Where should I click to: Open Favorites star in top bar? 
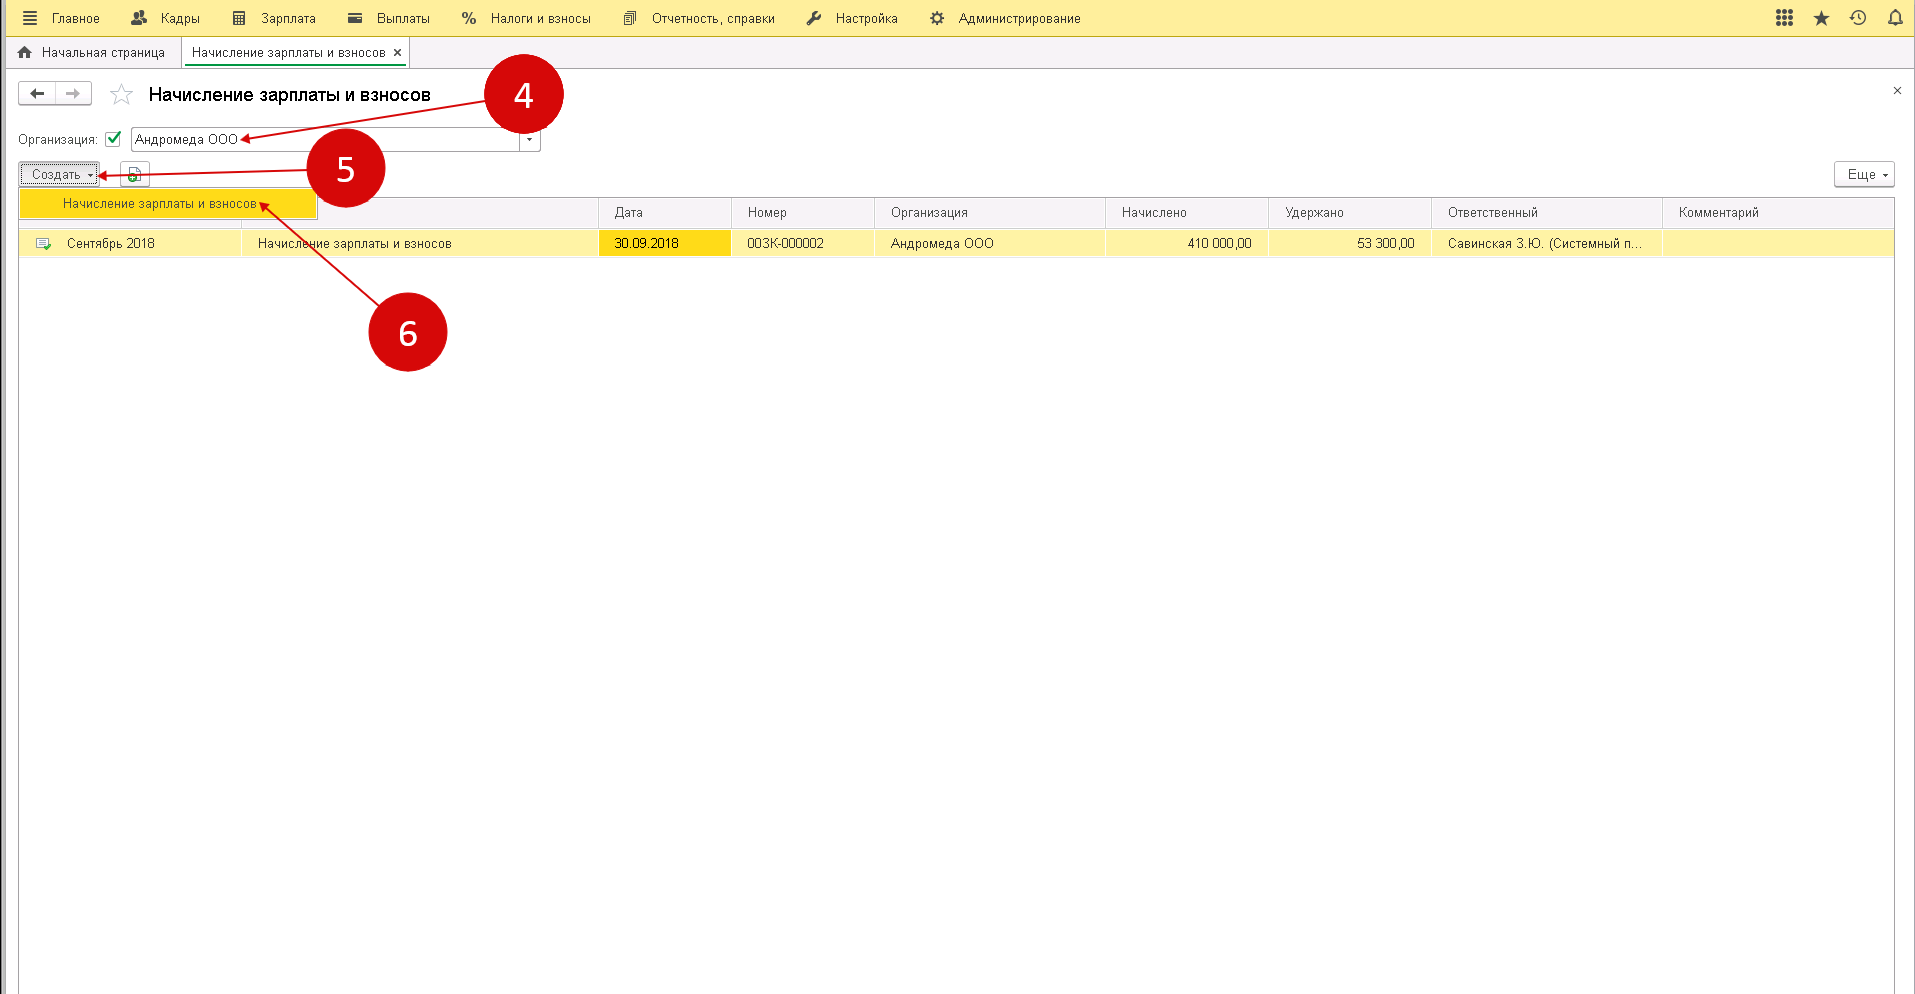point(1821,18)
